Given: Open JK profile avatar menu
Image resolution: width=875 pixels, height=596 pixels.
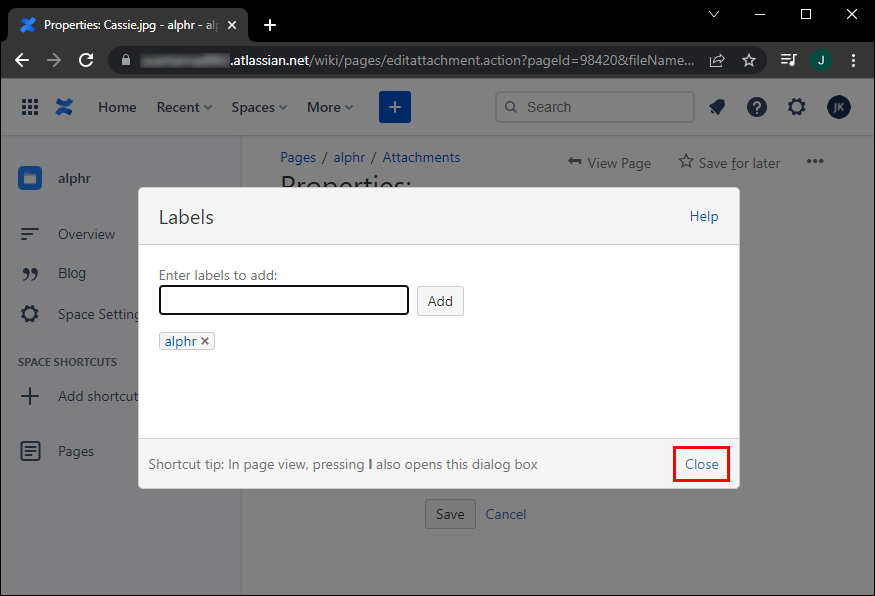Looking at the screenshot, I should [839, 107].
